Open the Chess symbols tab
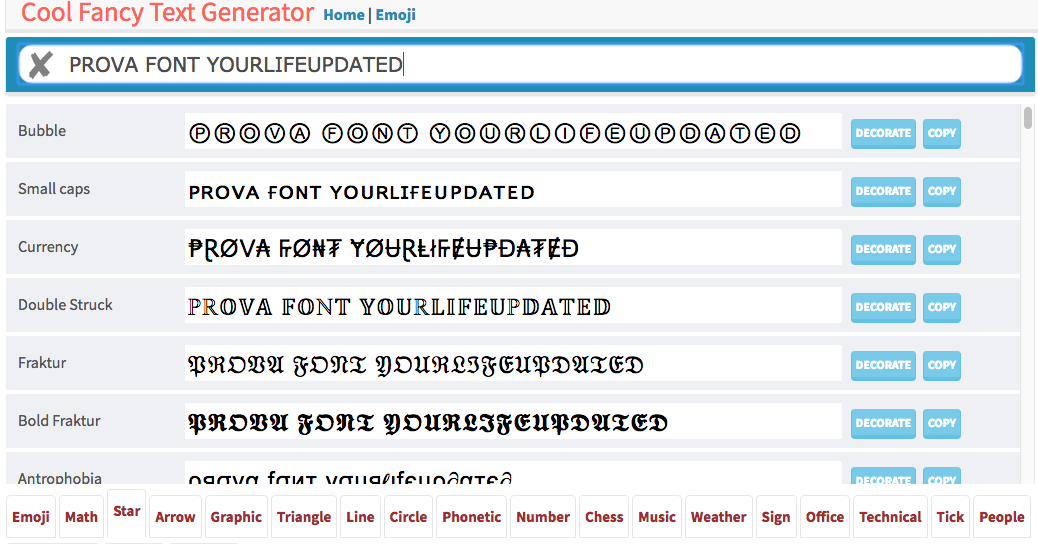Image resolution: width=1038 pixels, height=544 pixels. point(604,517)
